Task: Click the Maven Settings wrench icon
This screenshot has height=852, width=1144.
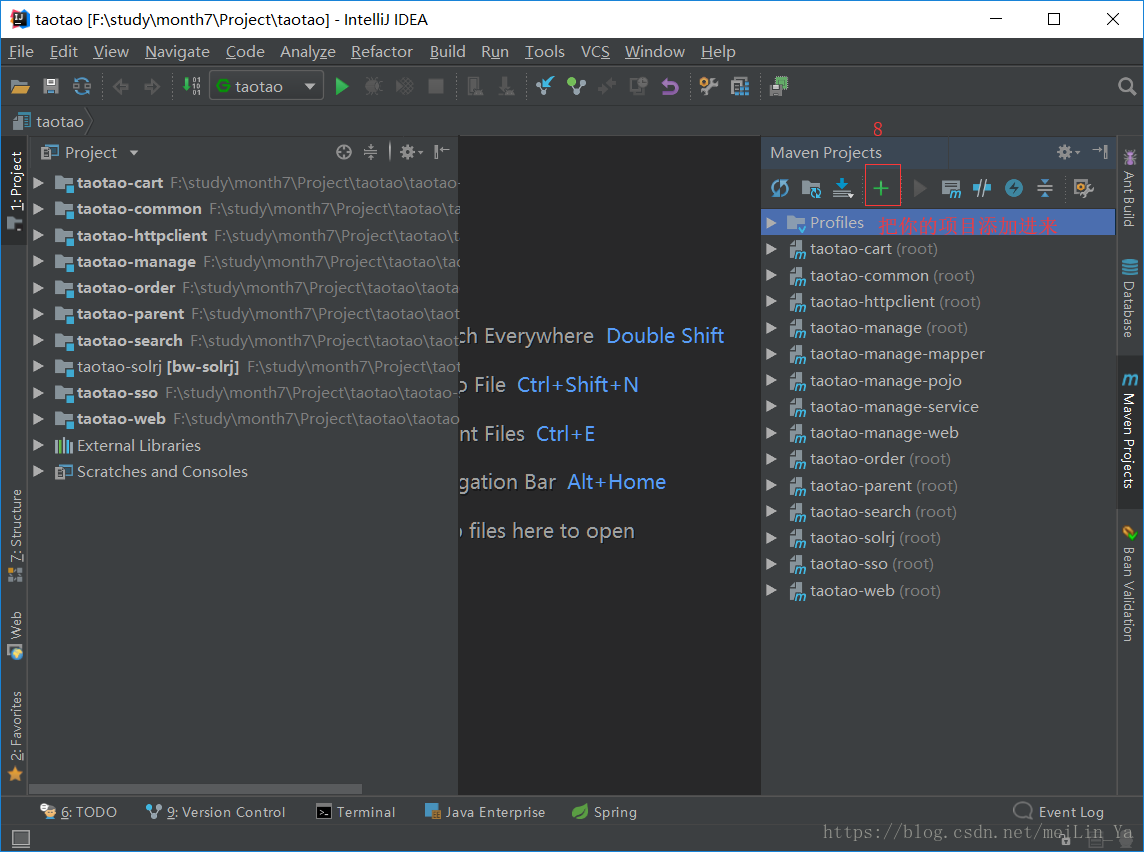Action: (x=1083, y=188)
